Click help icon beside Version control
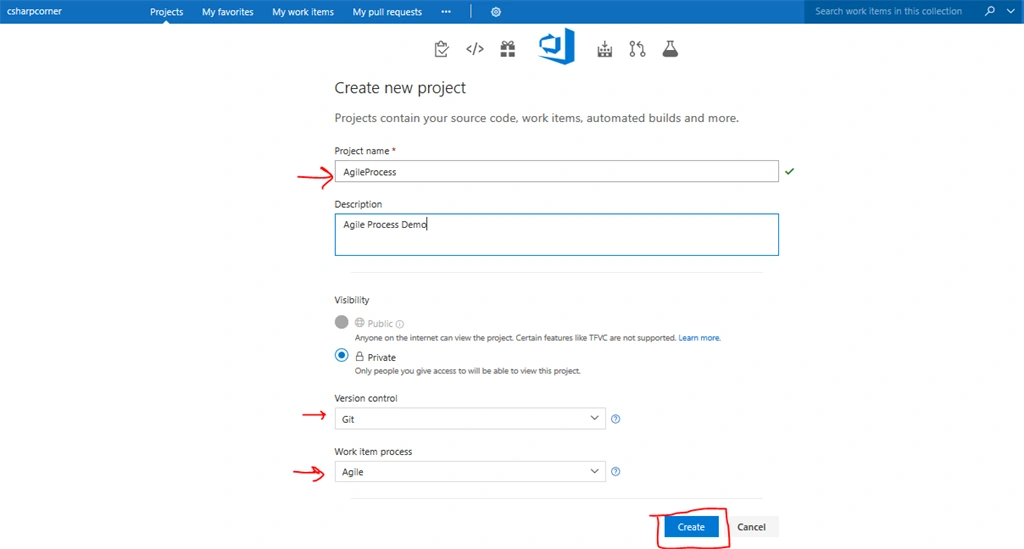 pyautogui.click(x=615, y=419)
